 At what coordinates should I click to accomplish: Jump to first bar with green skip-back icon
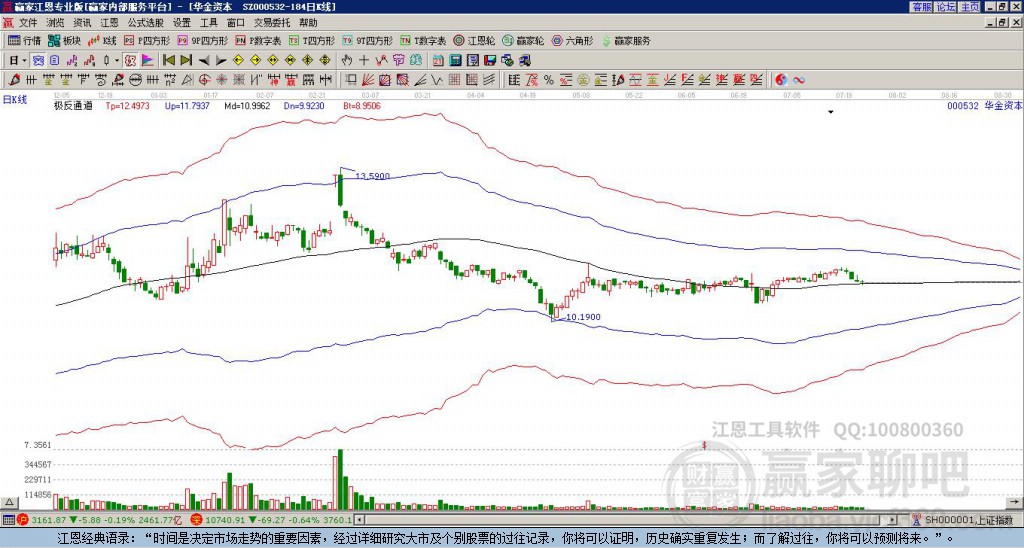(168, 61)
